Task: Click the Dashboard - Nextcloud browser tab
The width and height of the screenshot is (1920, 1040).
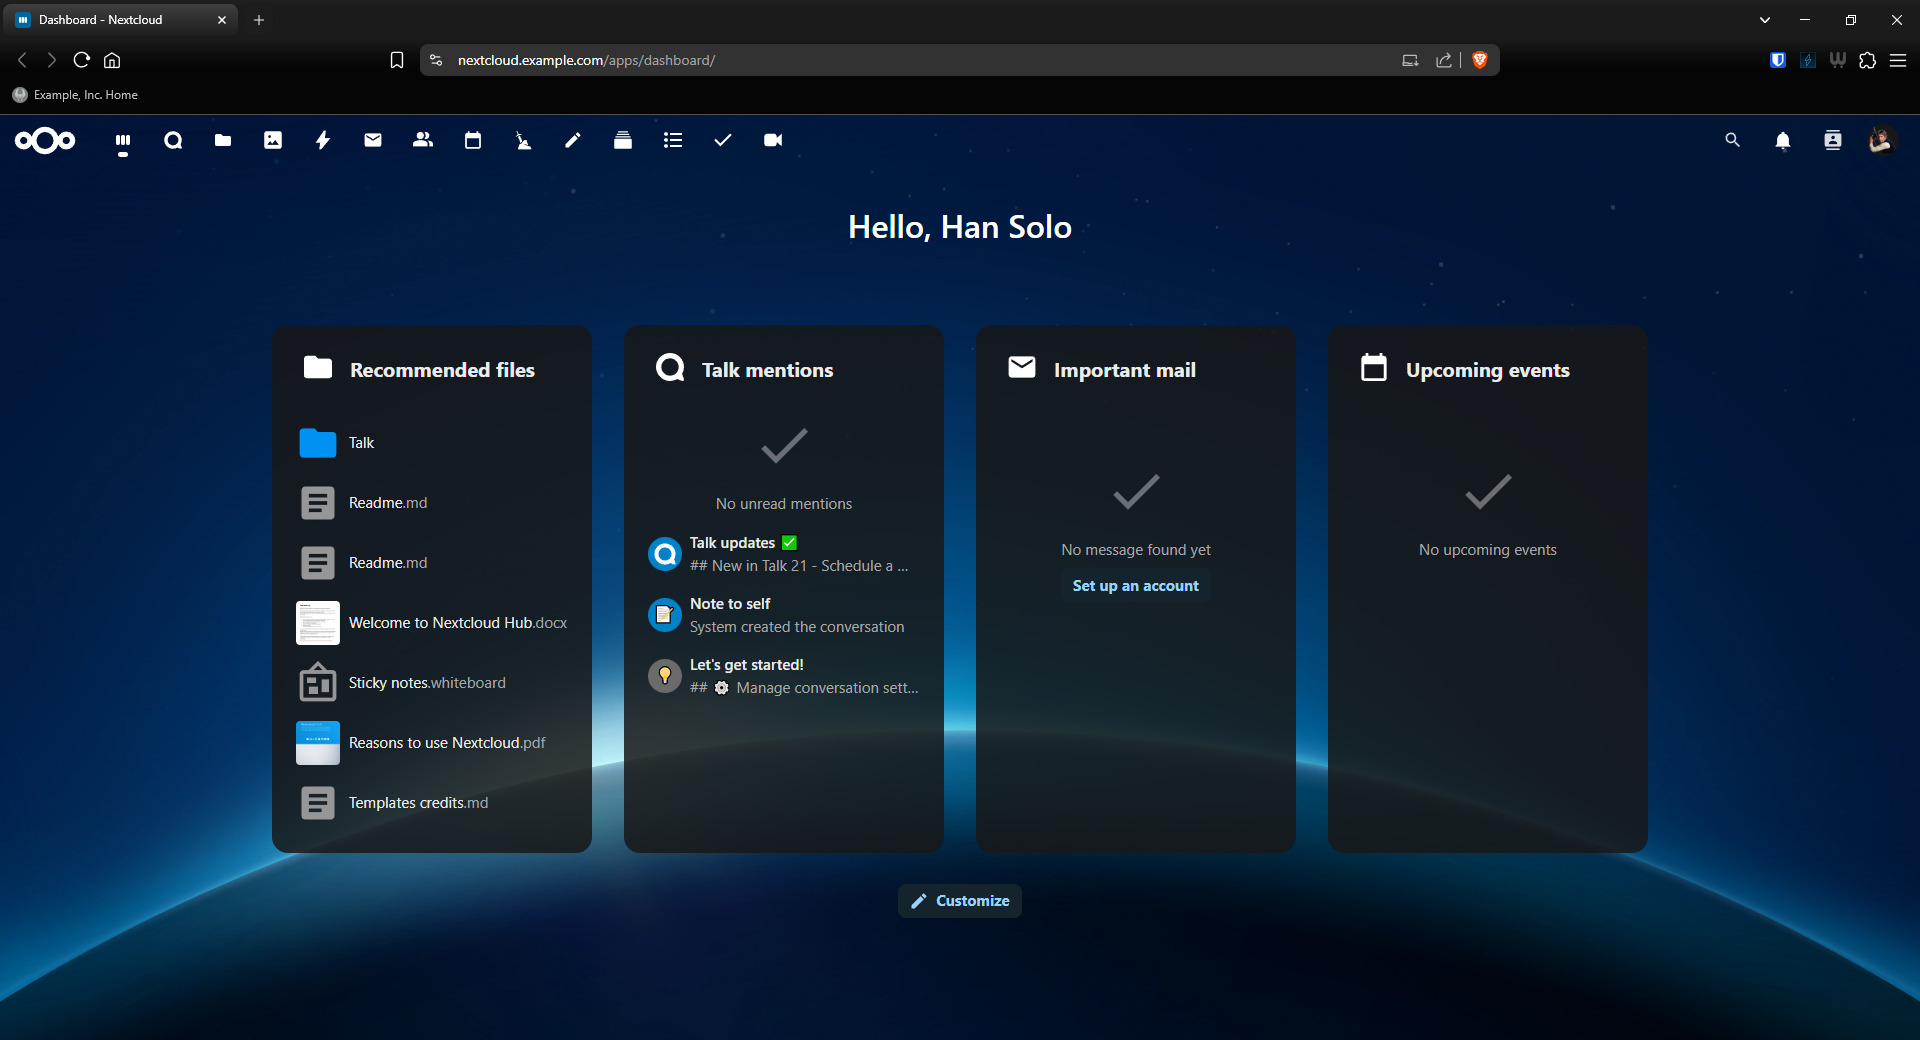Action: click(110, 20)
